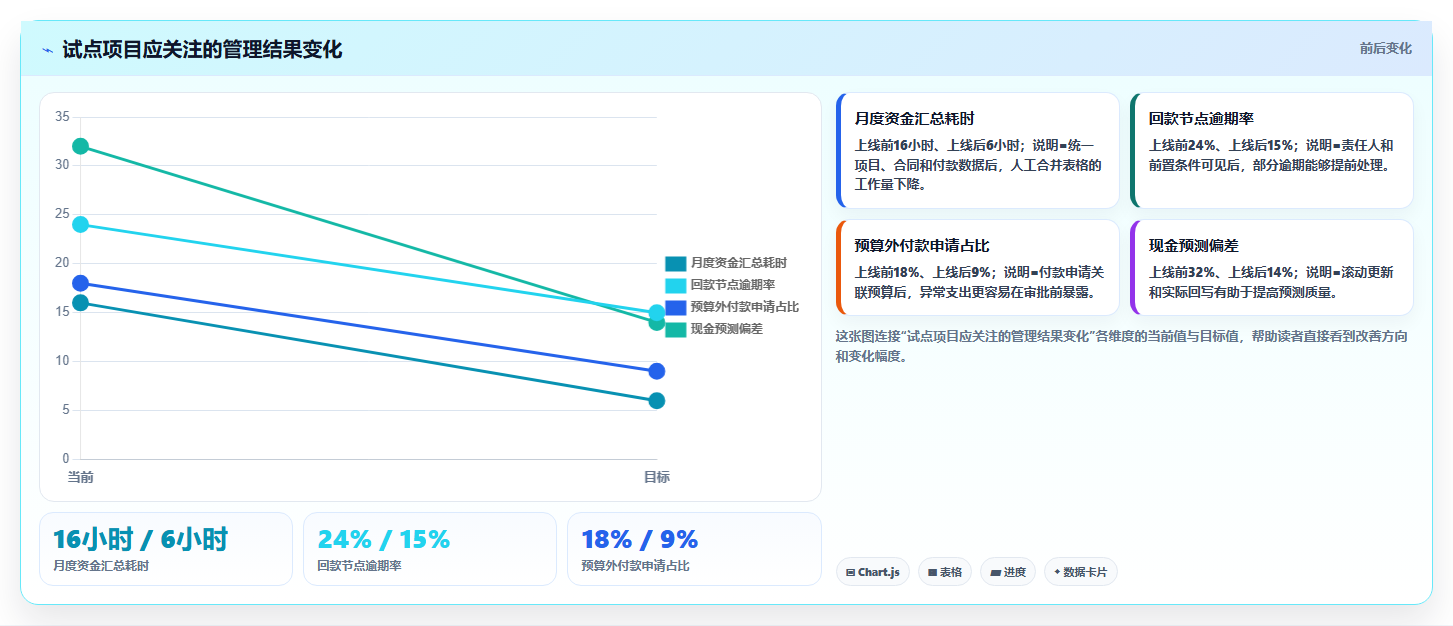Screen dimensions: 1453x626
Task: Click the lightning icon beside the page title
Action: [x=47, y=50]
